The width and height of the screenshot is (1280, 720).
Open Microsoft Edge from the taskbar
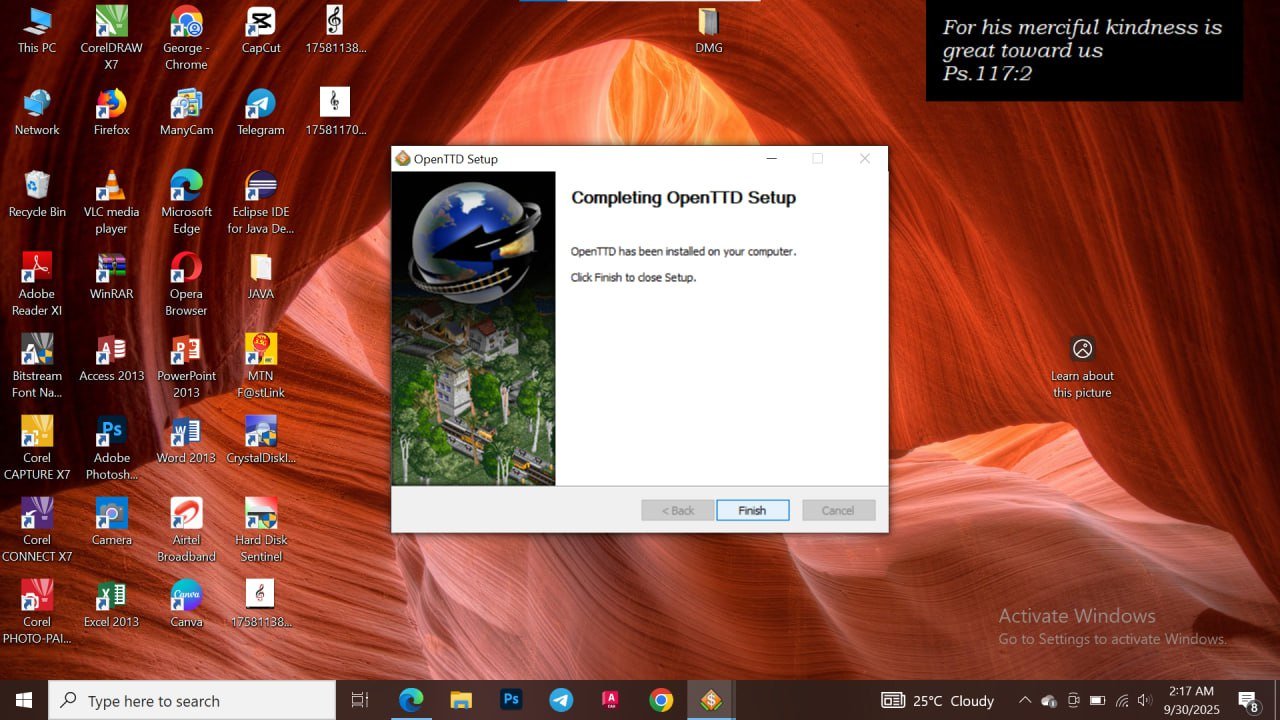pos(411,700)
